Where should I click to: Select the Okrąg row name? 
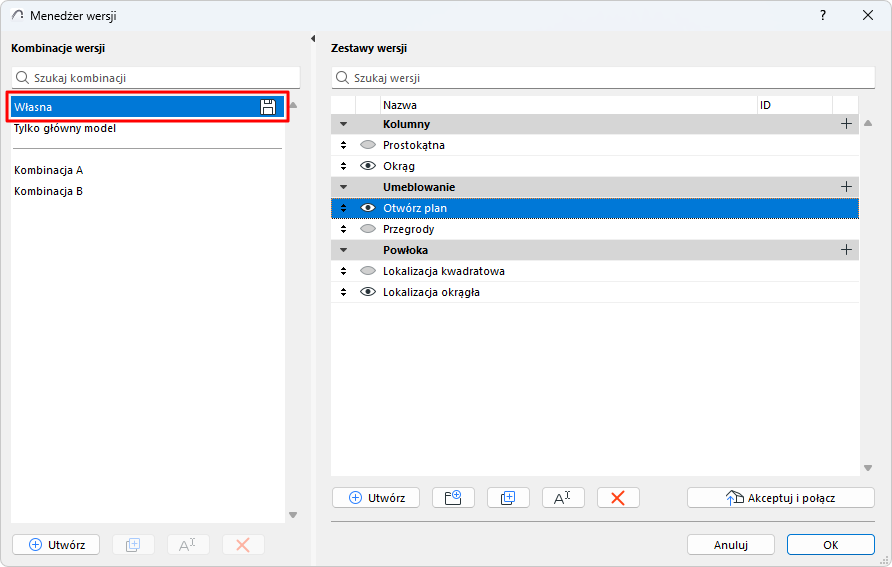(x=399, y=166)
